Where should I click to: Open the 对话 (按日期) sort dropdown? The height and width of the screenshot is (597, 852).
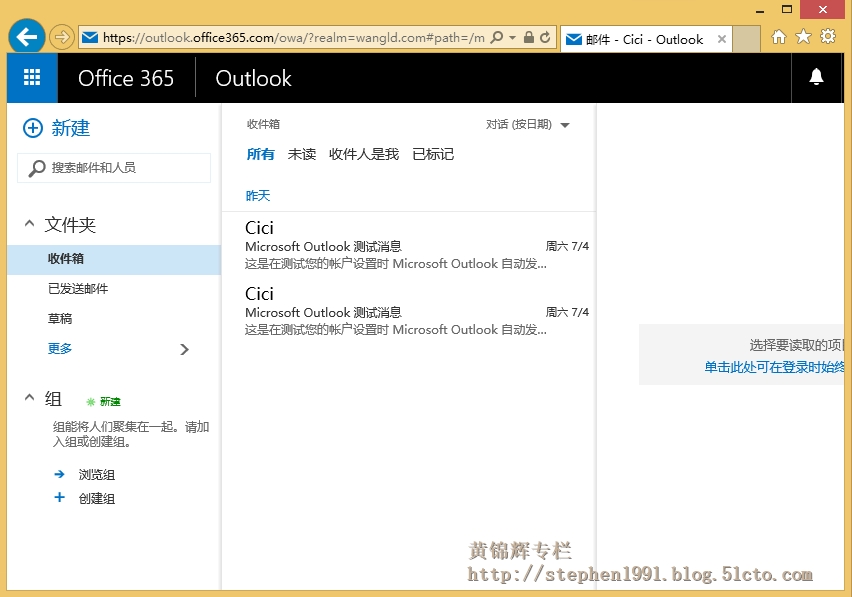528,124
